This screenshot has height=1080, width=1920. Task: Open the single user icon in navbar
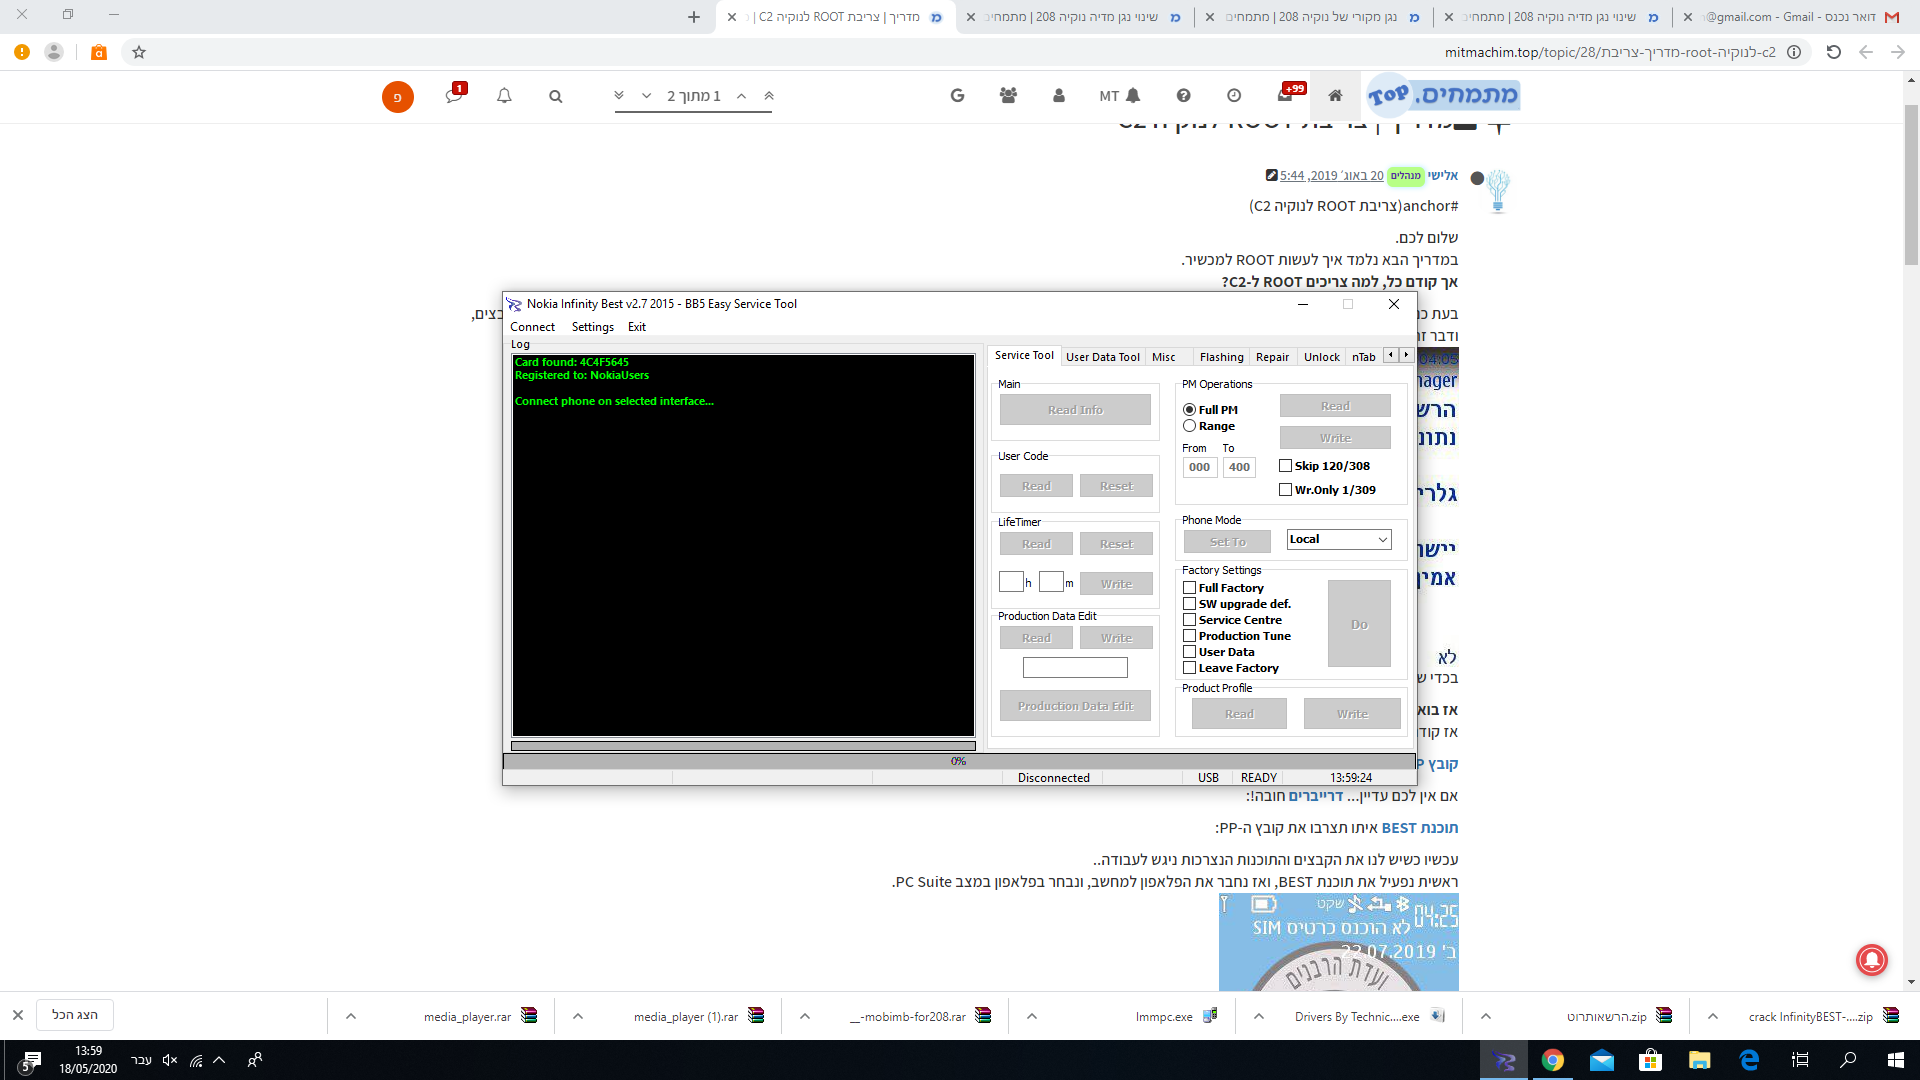point(1059,96)
